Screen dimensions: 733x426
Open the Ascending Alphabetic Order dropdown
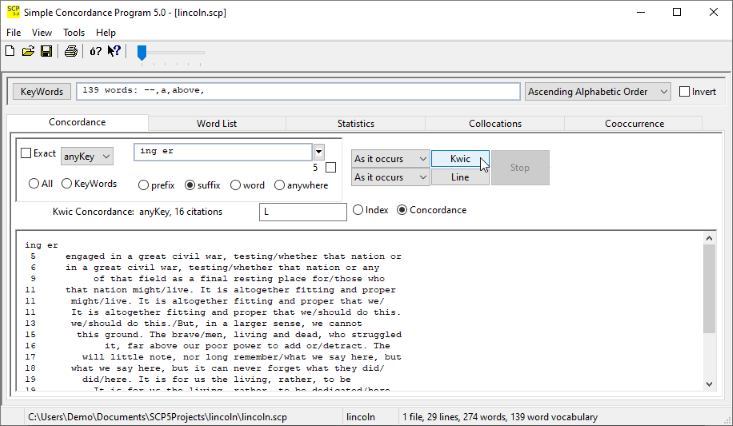(x=598, y=92)
